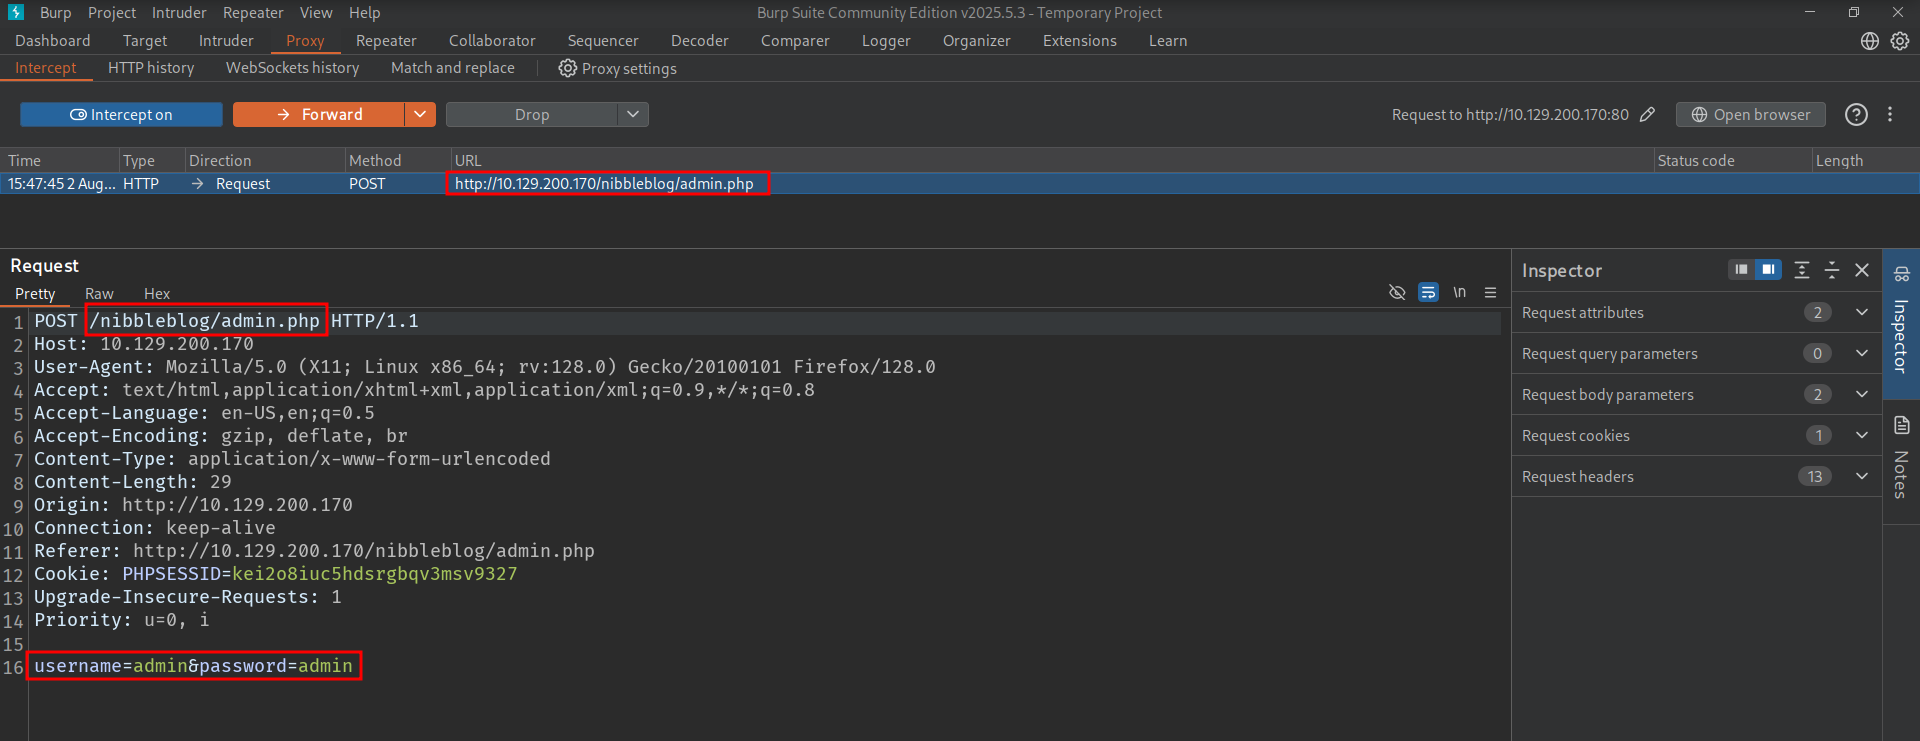
Task: Toggle show non-printable characters \n button
Action: (1459, 293)
